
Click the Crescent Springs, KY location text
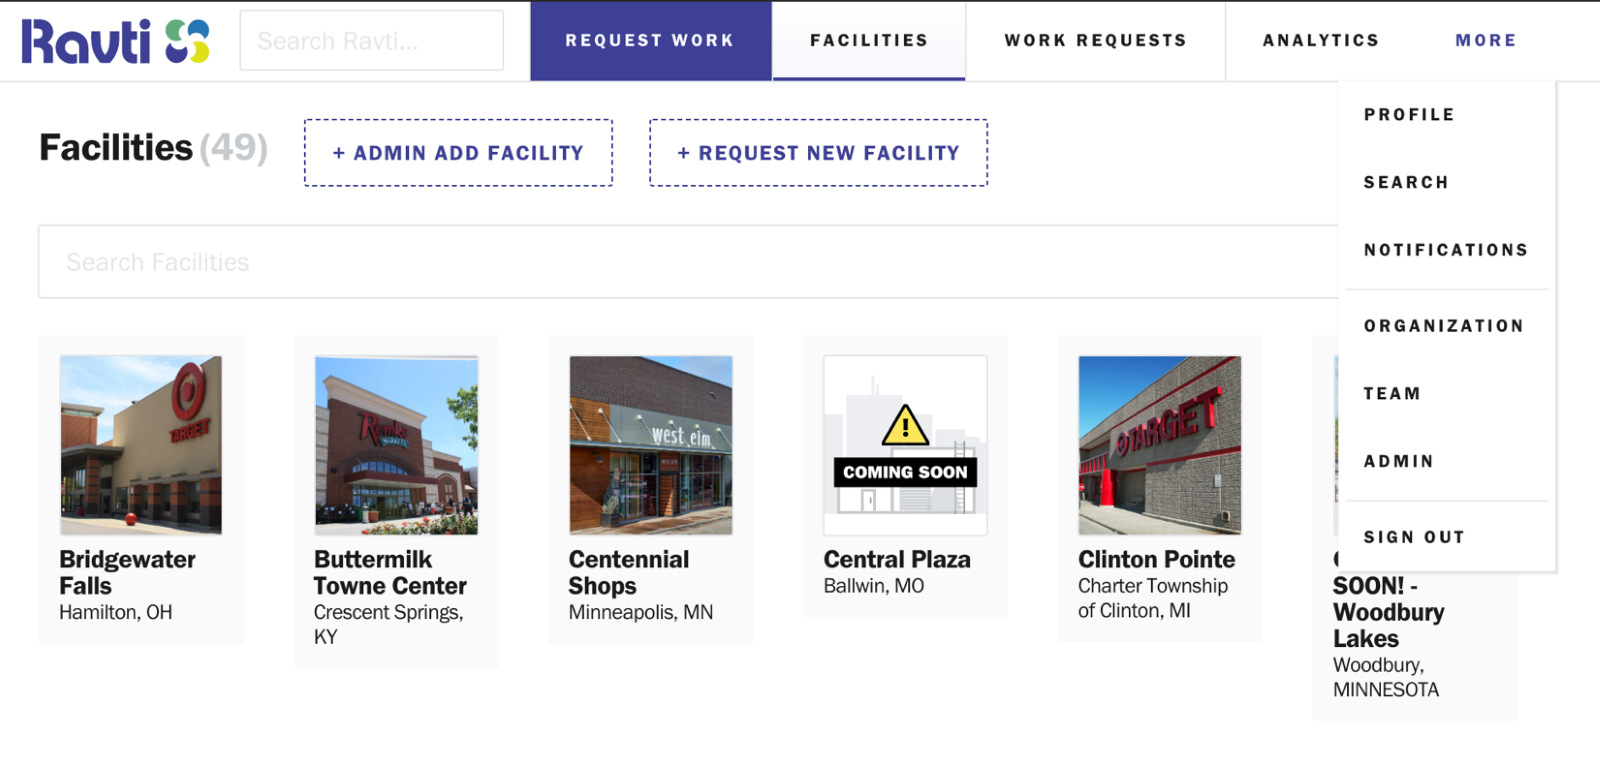point(388,625)
